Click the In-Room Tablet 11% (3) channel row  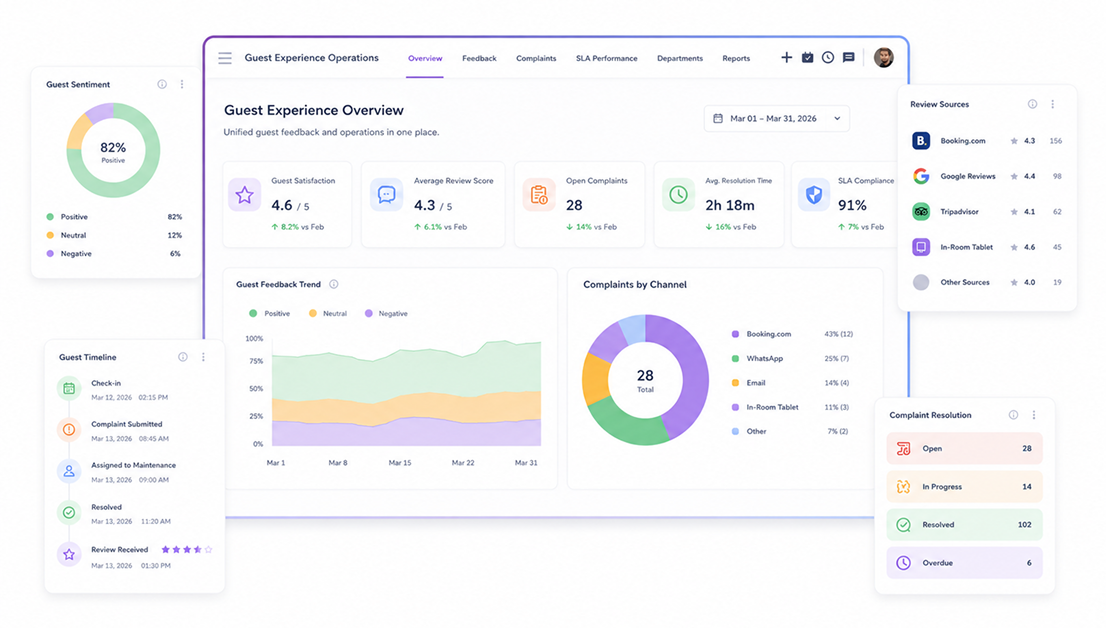[791, 407]
